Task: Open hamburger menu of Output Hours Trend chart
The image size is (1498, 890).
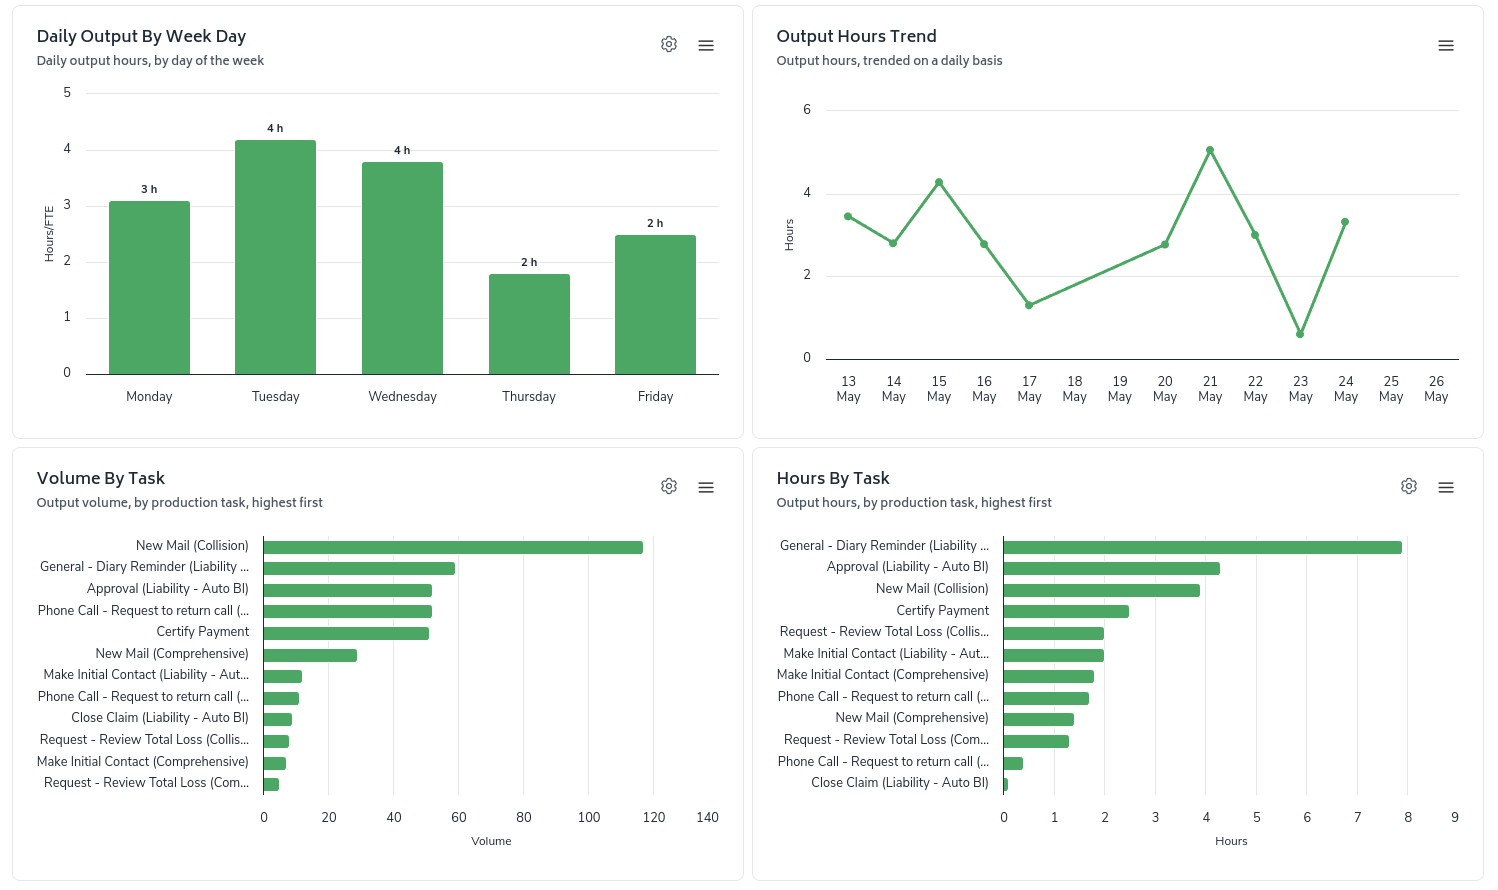Action: coord(1446,45)
